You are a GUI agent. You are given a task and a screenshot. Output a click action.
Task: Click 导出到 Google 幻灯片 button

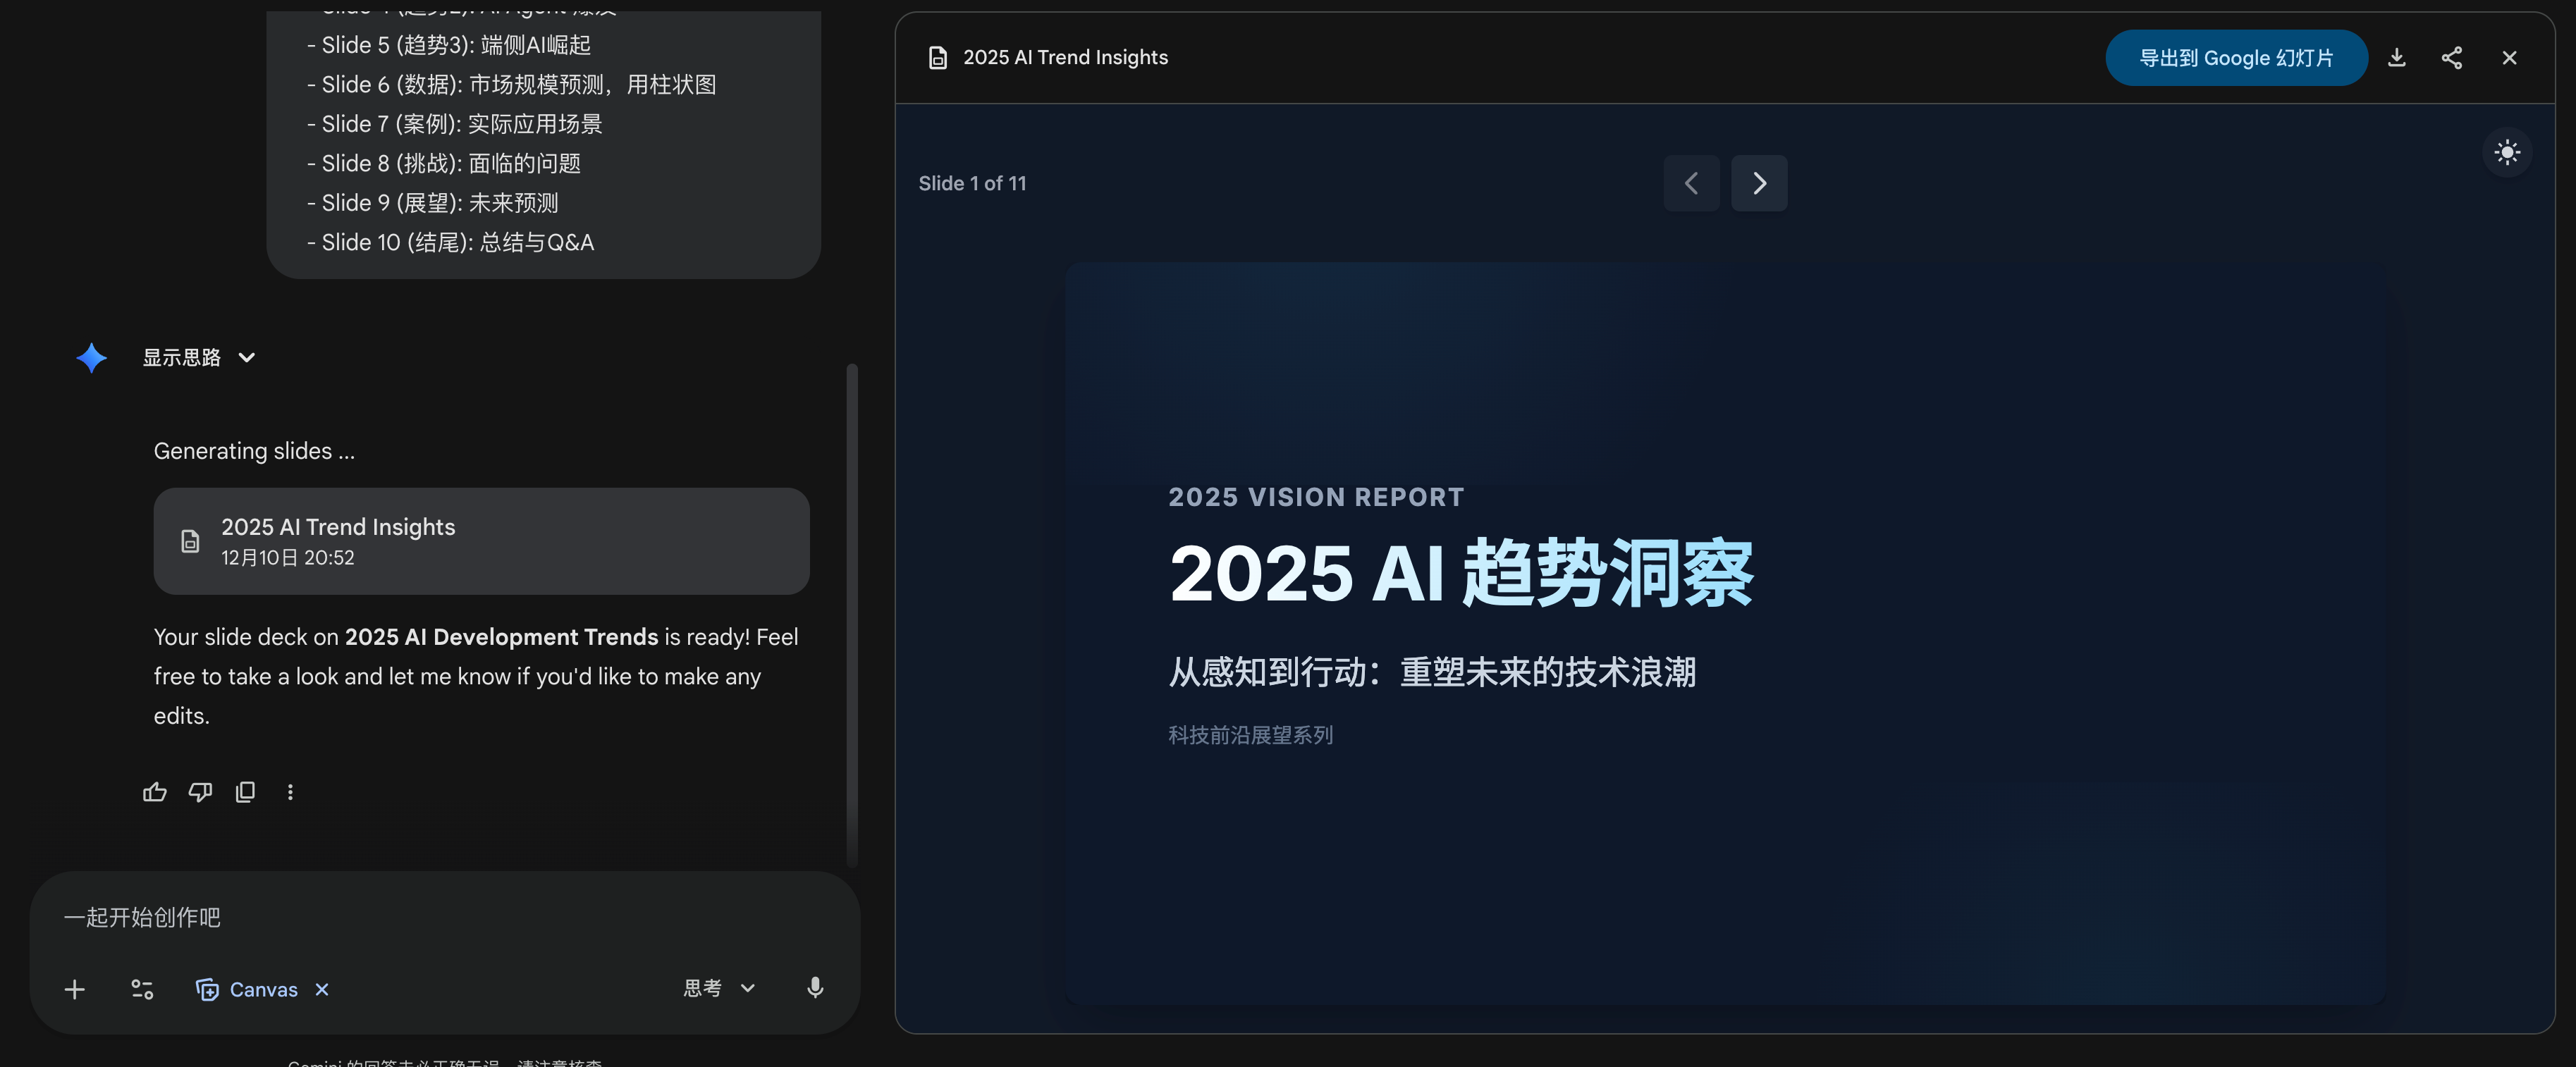tap(2235, 58)
